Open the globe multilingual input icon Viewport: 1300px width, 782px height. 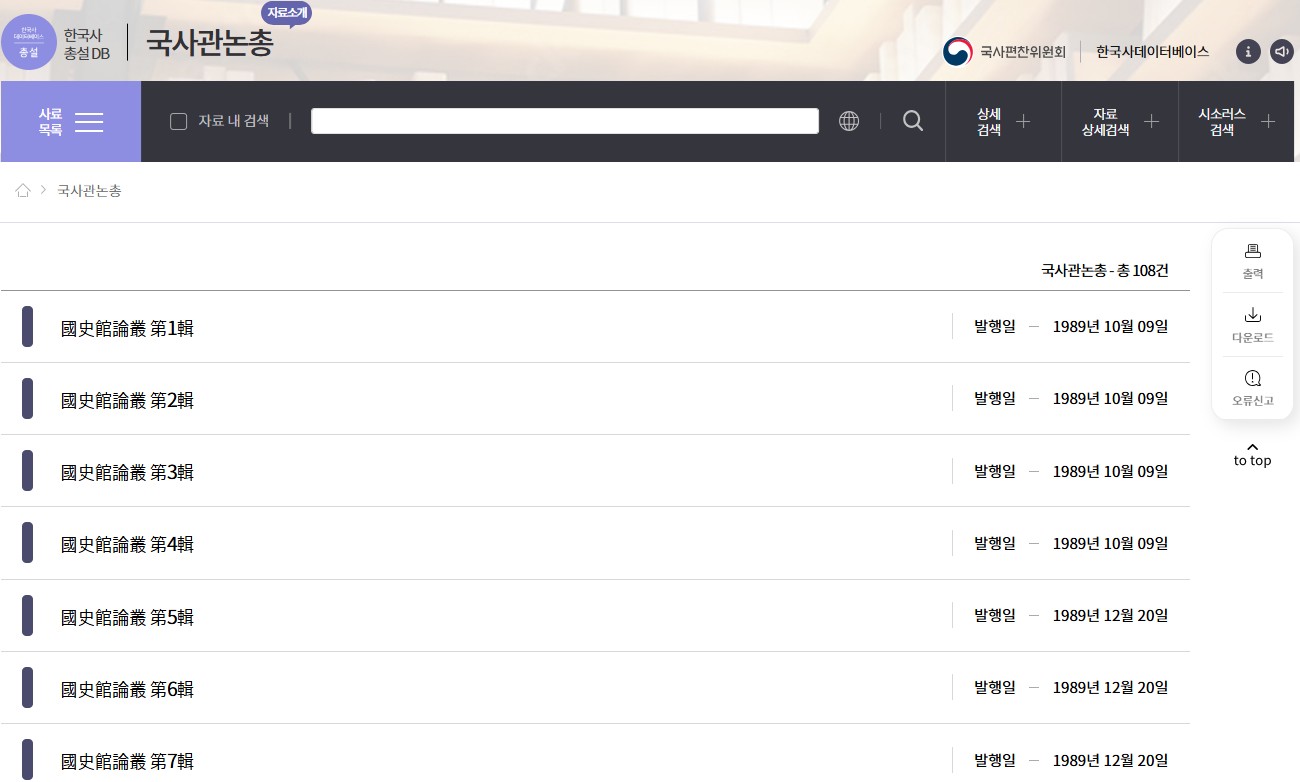click(849, 121)
